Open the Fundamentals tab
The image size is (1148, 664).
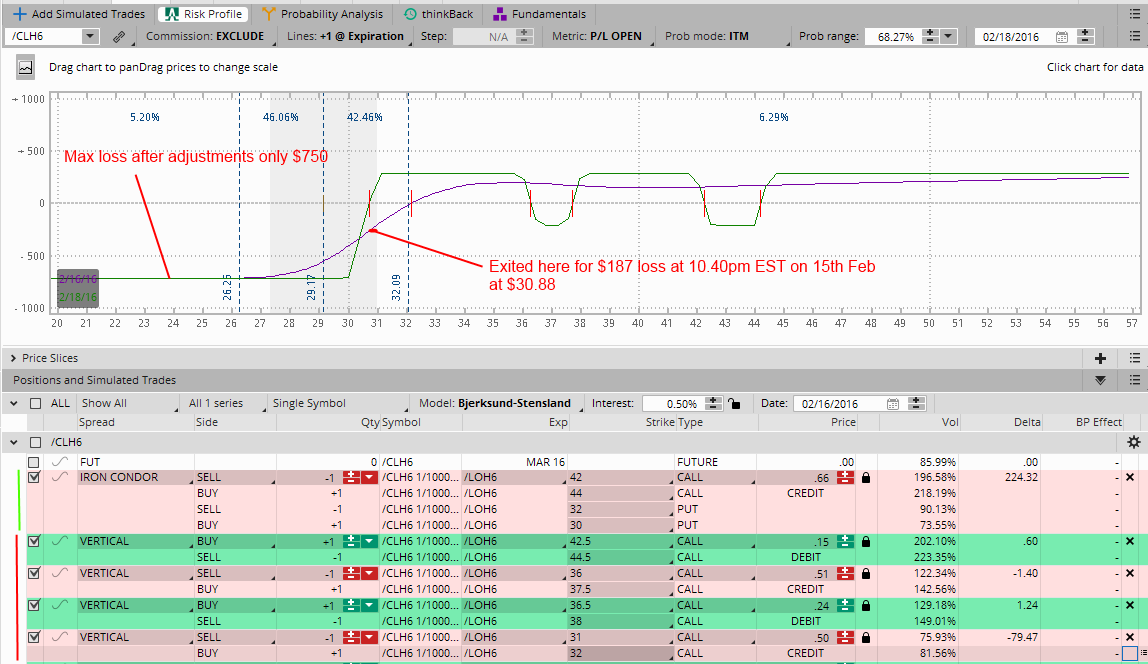(540, 14)
